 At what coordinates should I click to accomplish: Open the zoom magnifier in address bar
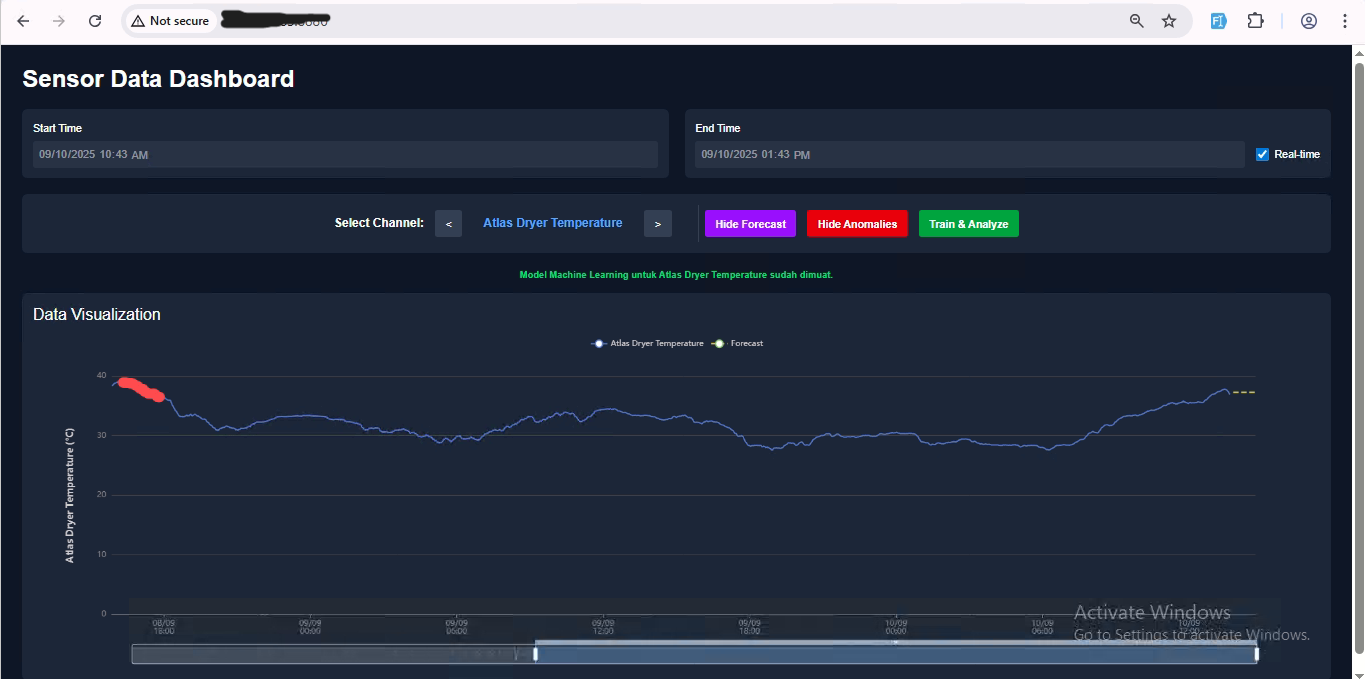(1137, 21)
